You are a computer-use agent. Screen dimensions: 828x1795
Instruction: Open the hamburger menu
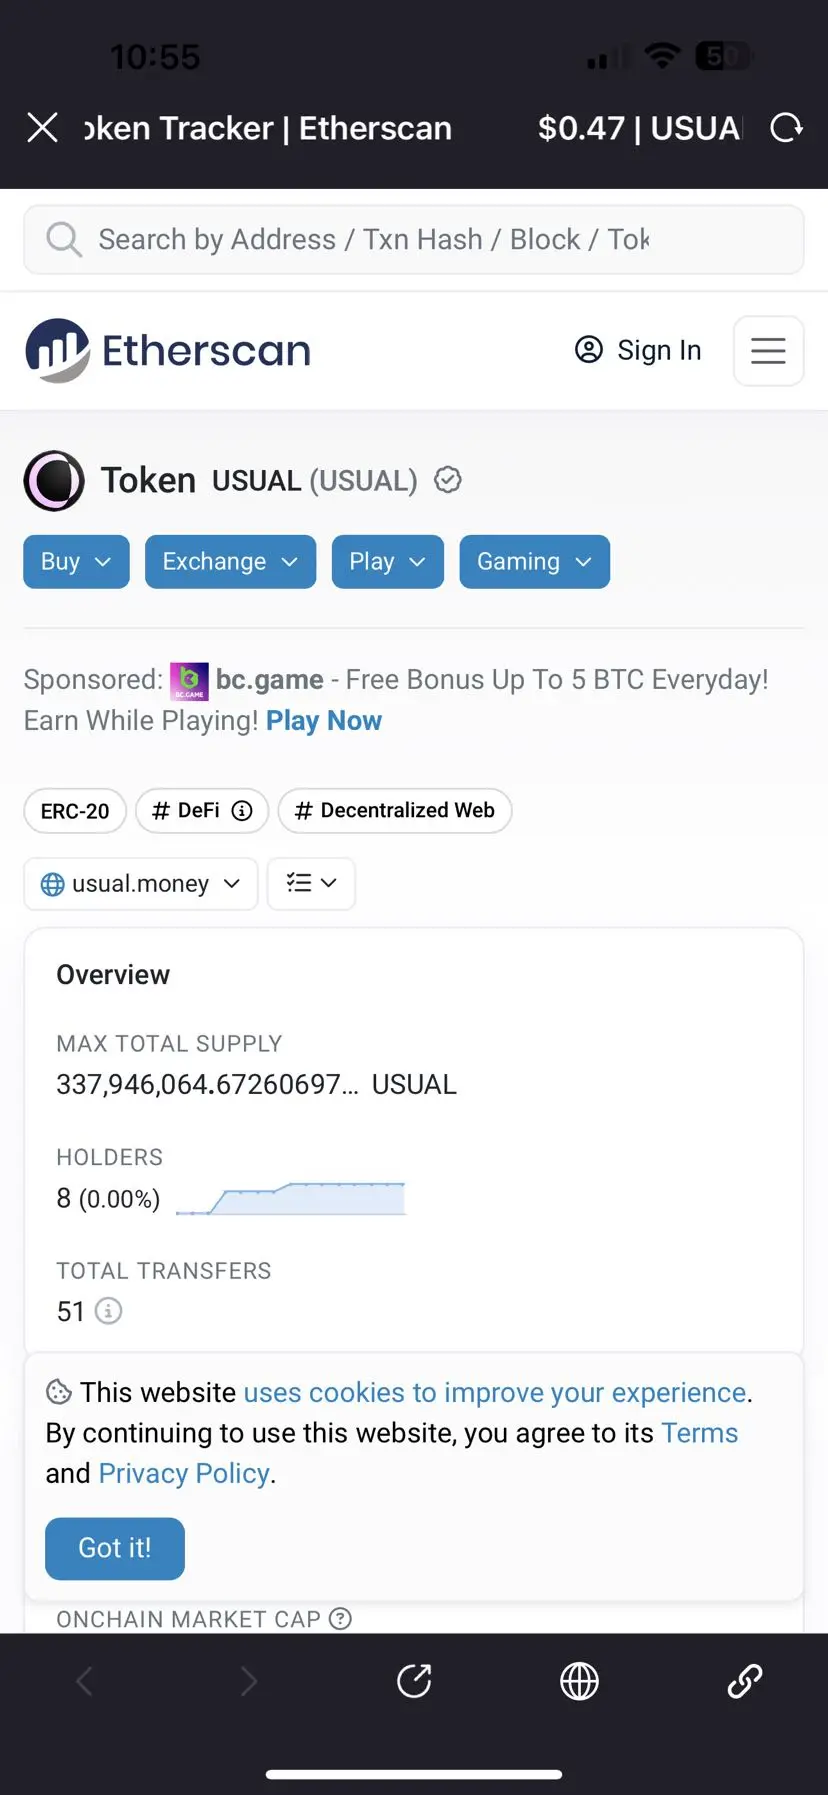768,351
